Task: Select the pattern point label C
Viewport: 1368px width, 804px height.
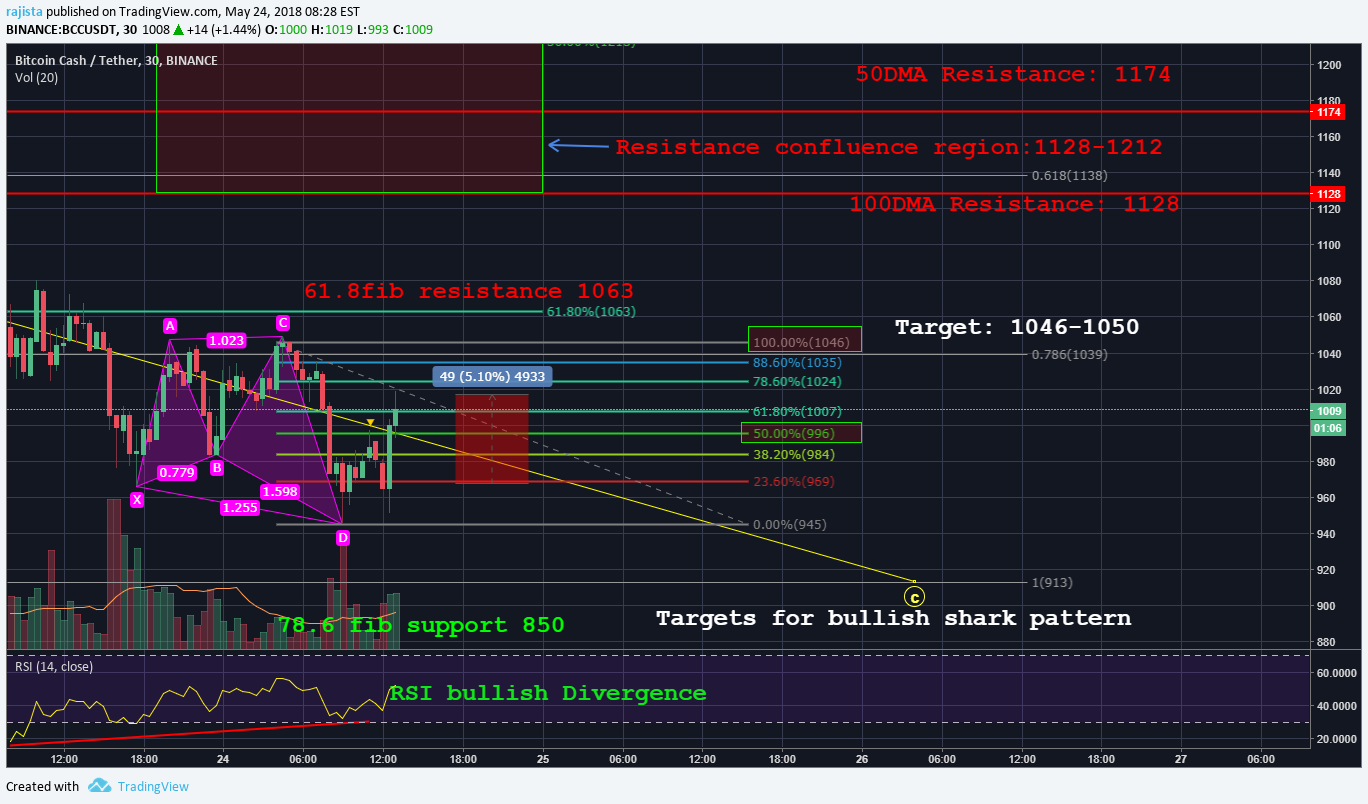Action: [283, 322]
